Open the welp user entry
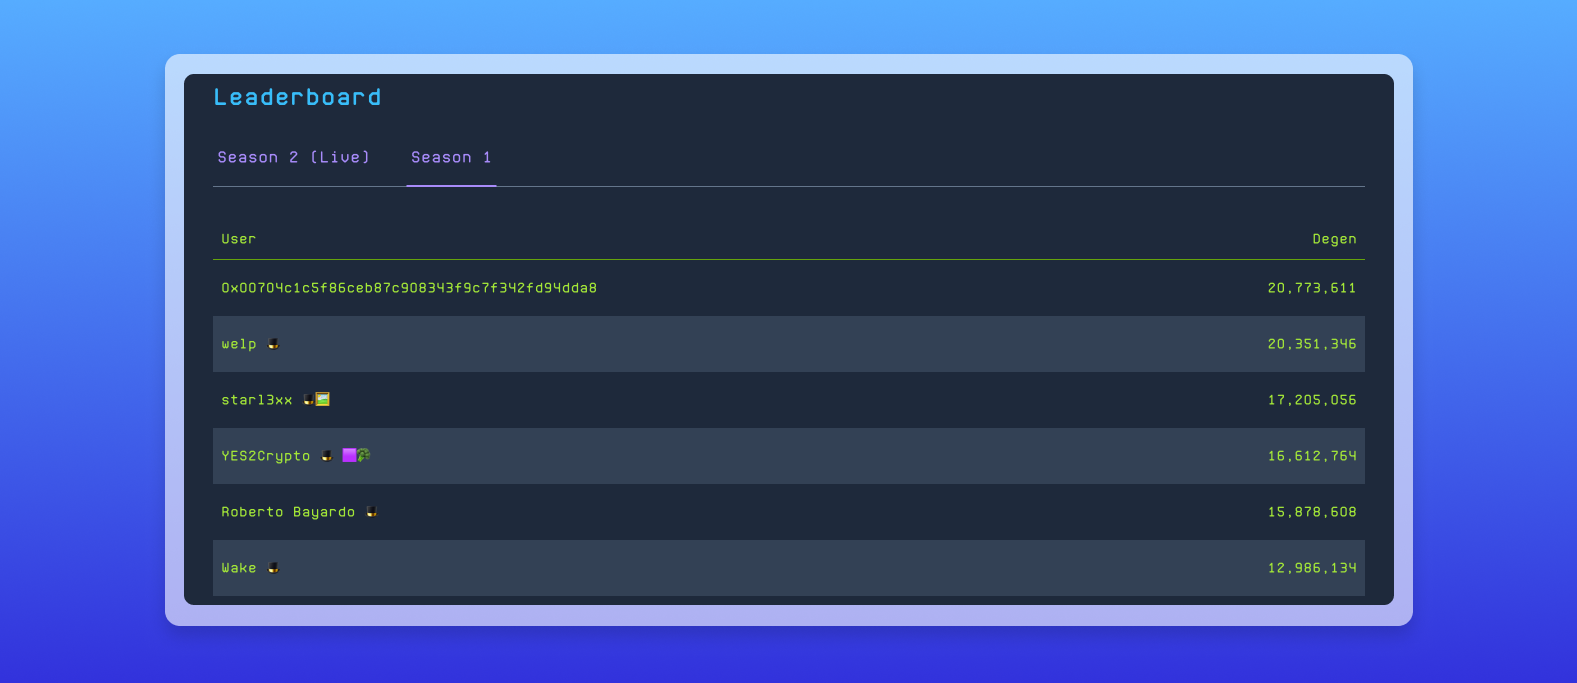The width and height of the screenshot is (1577, 683). (239, 344)
